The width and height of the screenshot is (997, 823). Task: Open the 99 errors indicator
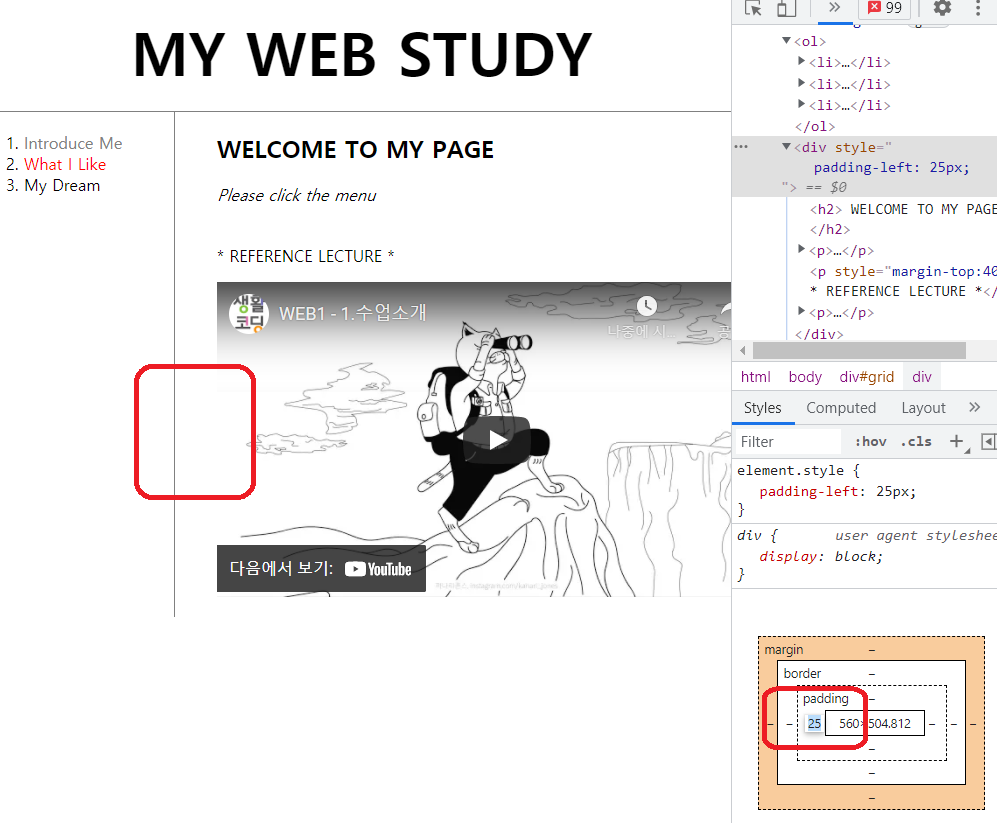pyautogui.click(x=885, y=8)
